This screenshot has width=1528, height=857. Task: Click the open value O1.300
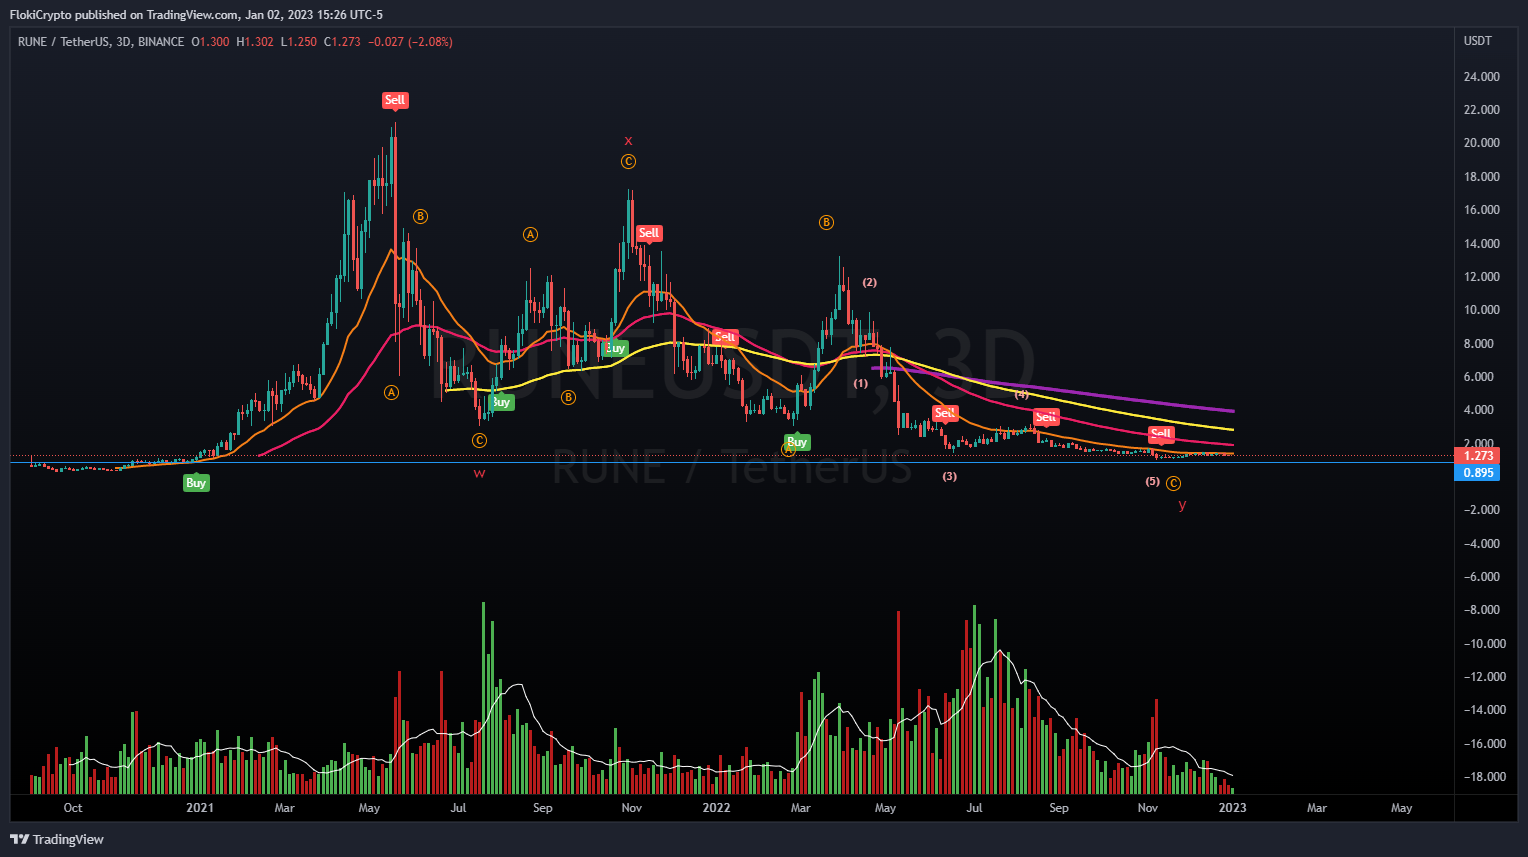tap(210, 42)
